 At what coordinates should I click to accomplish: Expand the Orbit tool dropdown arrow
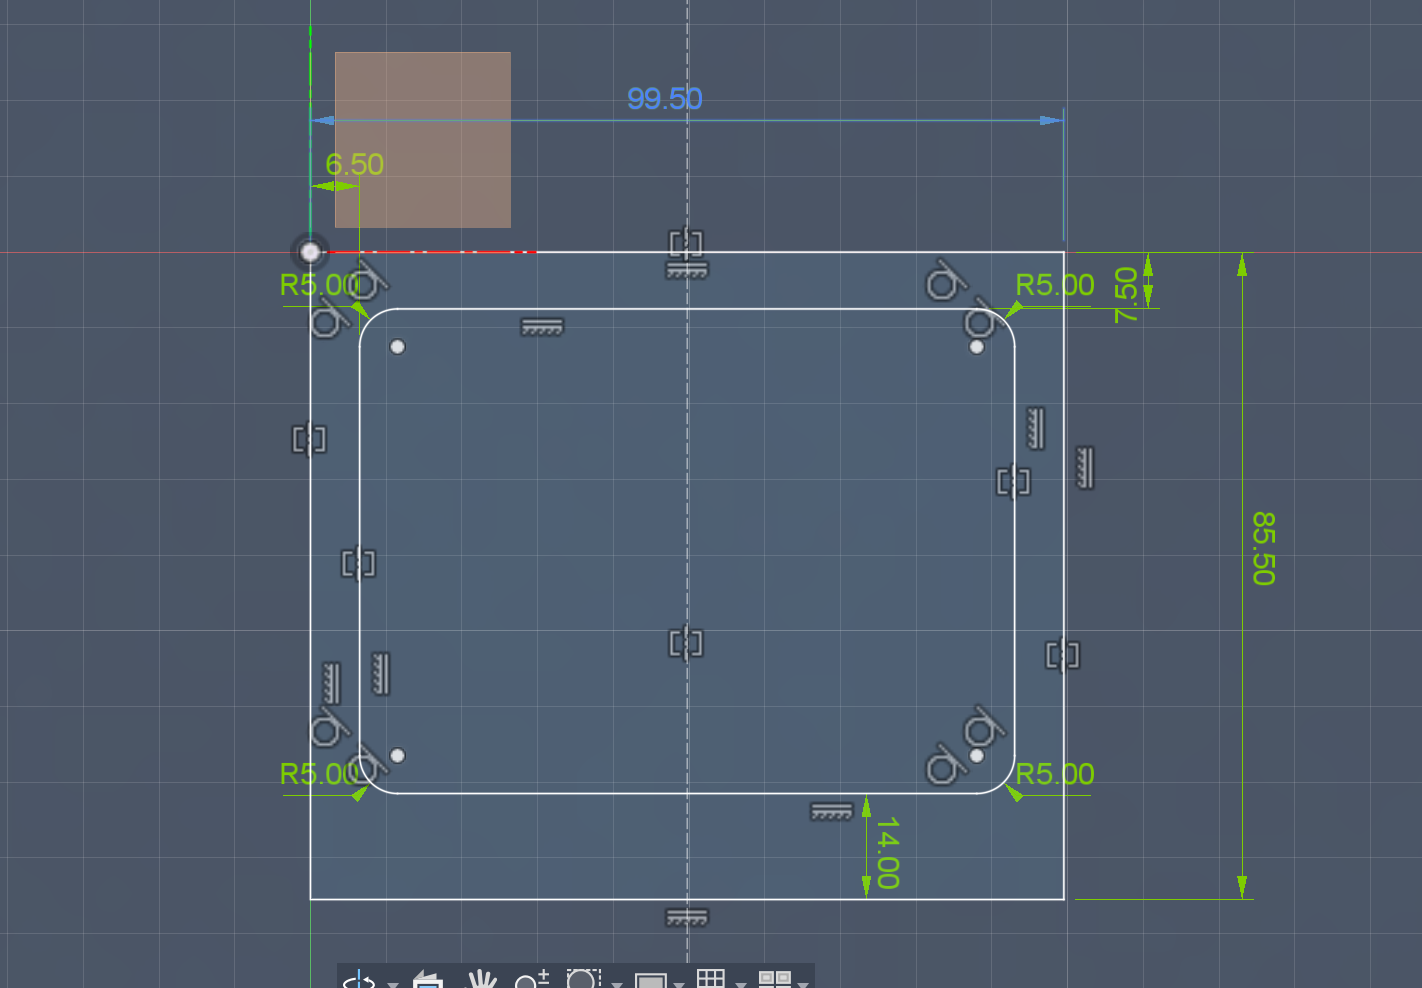393,984
